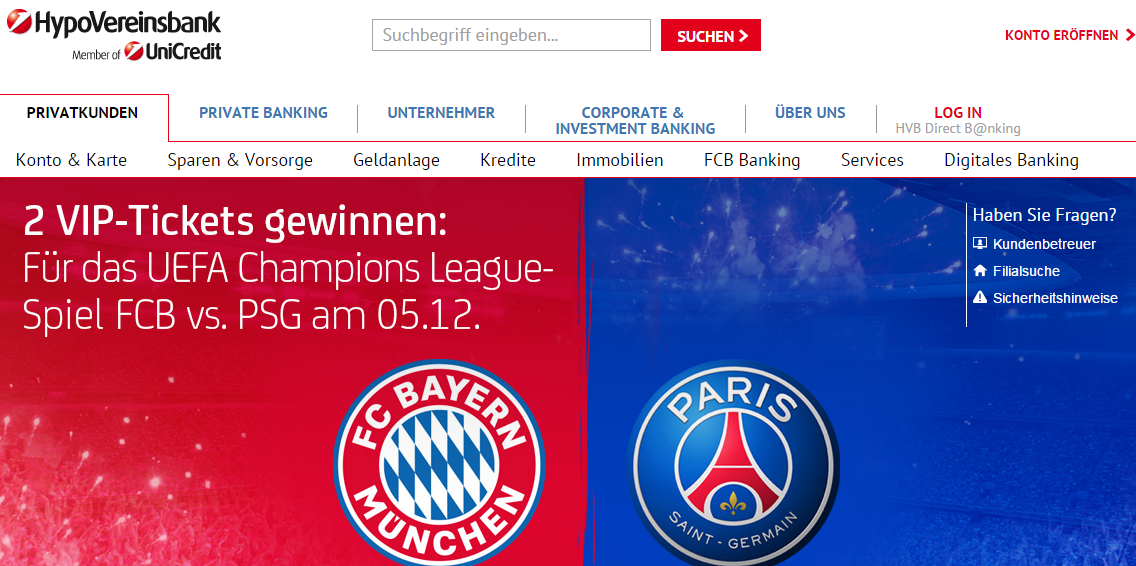The height and width of the screenshot is (566, 1136).
Task: Open the Konto eröffnen link
Action: (x=1061, y=35)
